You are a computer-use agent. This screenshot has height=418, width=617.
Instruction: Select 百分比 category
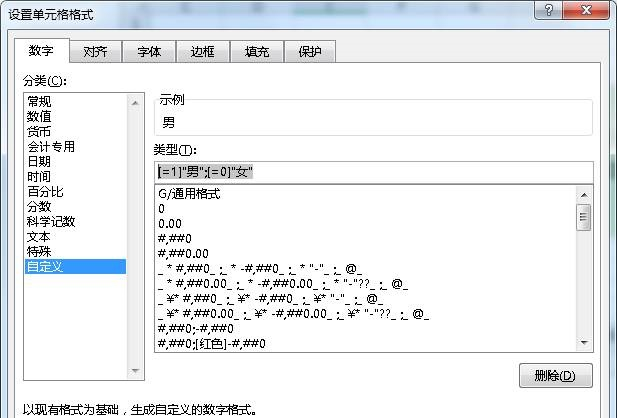[x=75, y=192]
